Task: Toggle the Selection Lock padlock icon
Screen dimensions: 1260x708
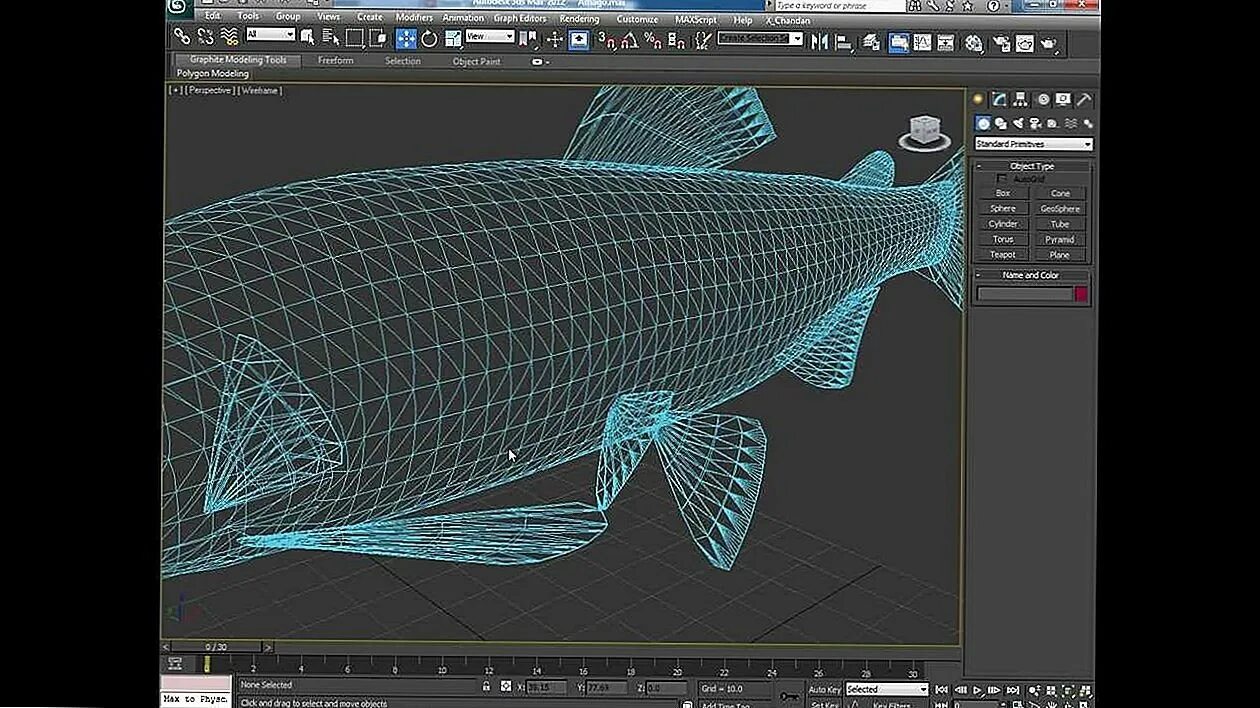Action: 486,687
